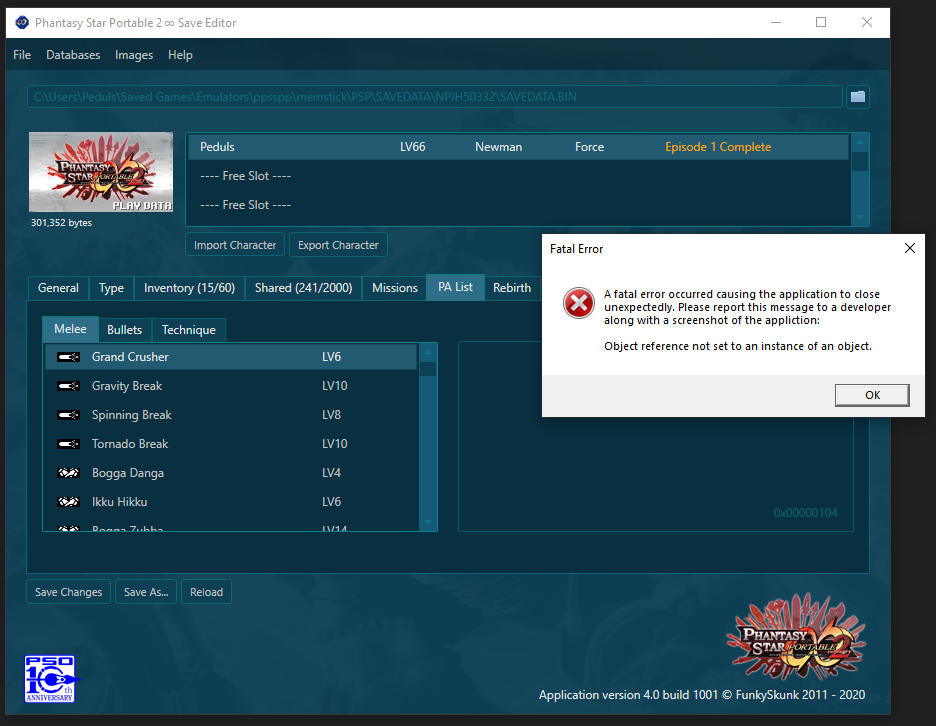Open the Shared (241/2000) tab
Screen dimensions: 936x726
(303, 288)
